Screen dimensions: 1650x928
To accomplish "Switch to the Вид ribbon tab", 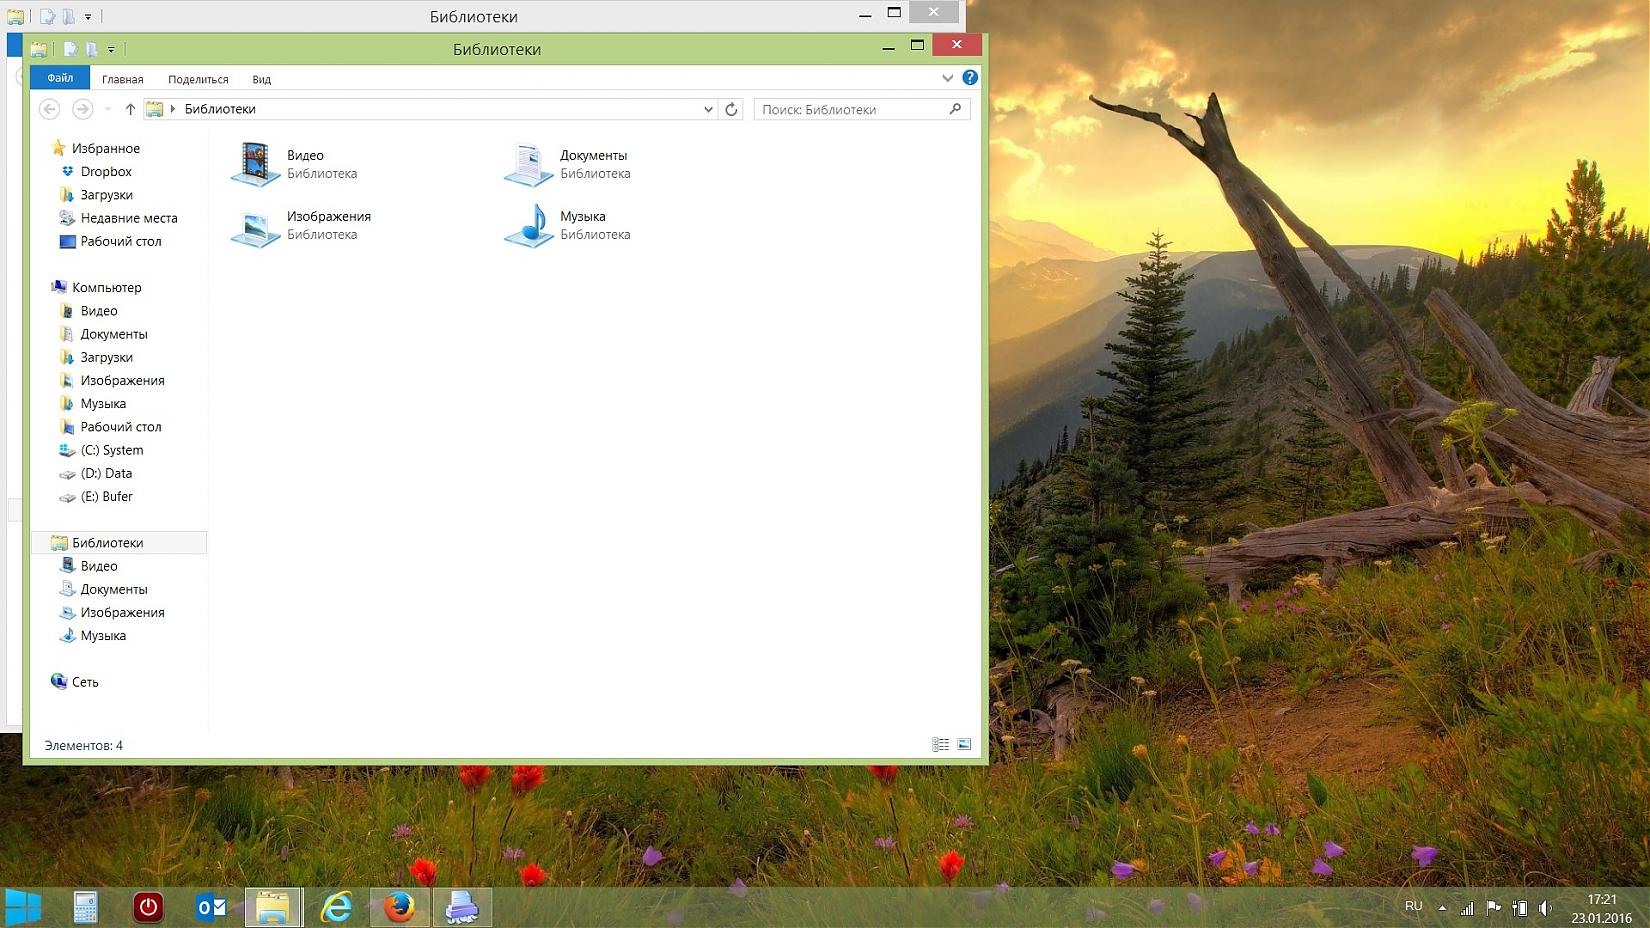I will point(261,79).
